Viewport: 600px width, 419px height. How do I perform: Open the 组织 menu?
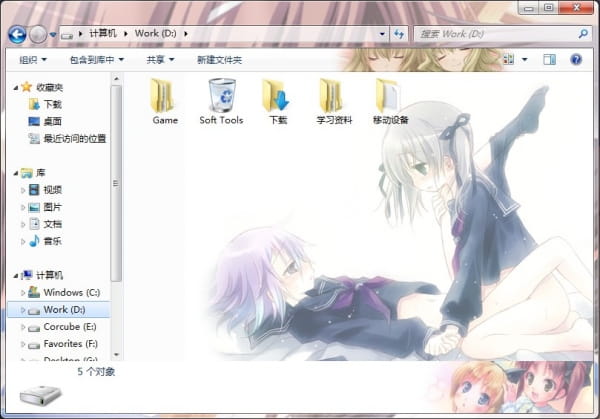(x=33, y=60)
